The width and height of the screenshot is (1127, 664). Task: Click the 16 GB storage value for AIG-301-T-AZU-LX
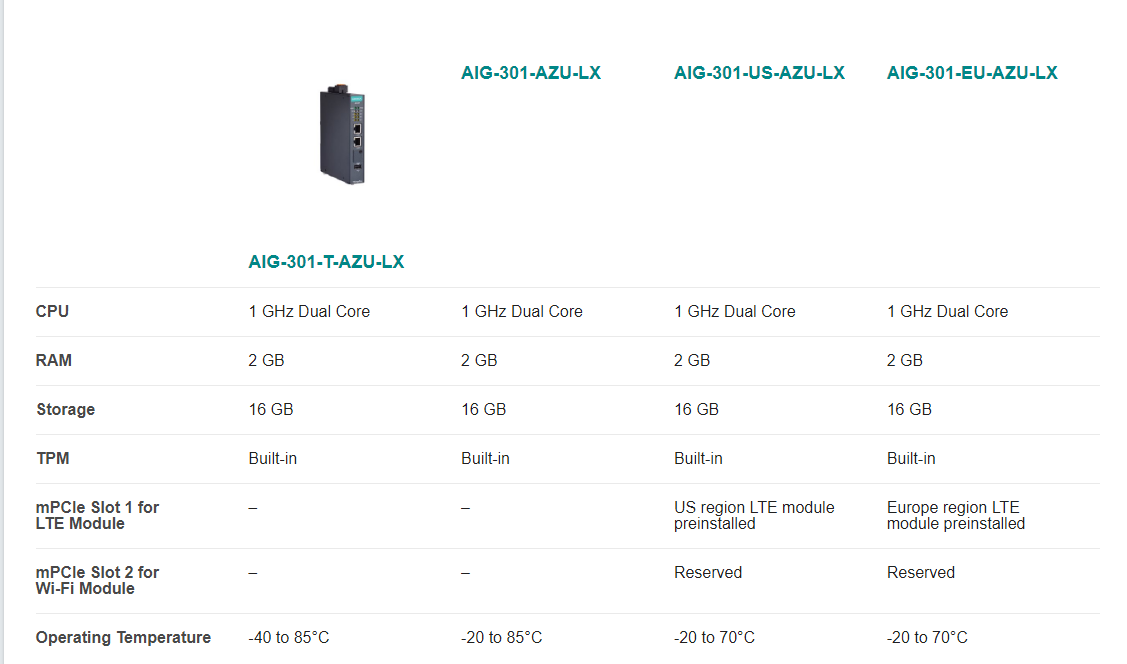point(271,409)
